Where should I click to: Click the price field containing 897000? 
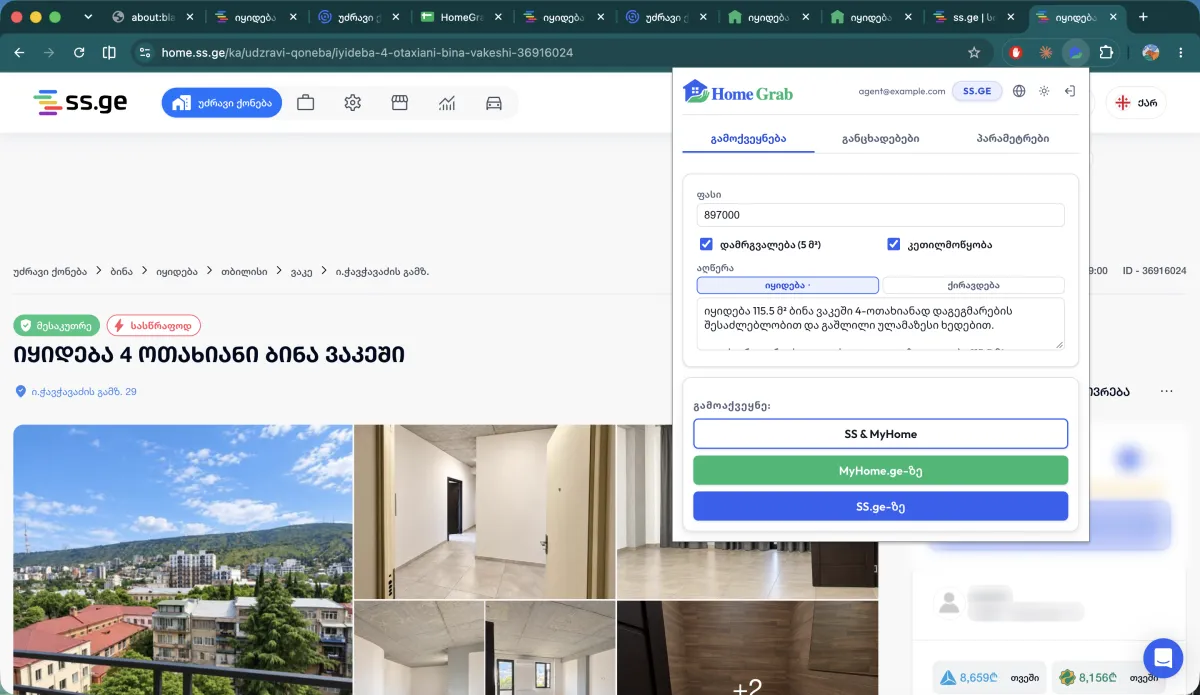[x=880, y=215]
